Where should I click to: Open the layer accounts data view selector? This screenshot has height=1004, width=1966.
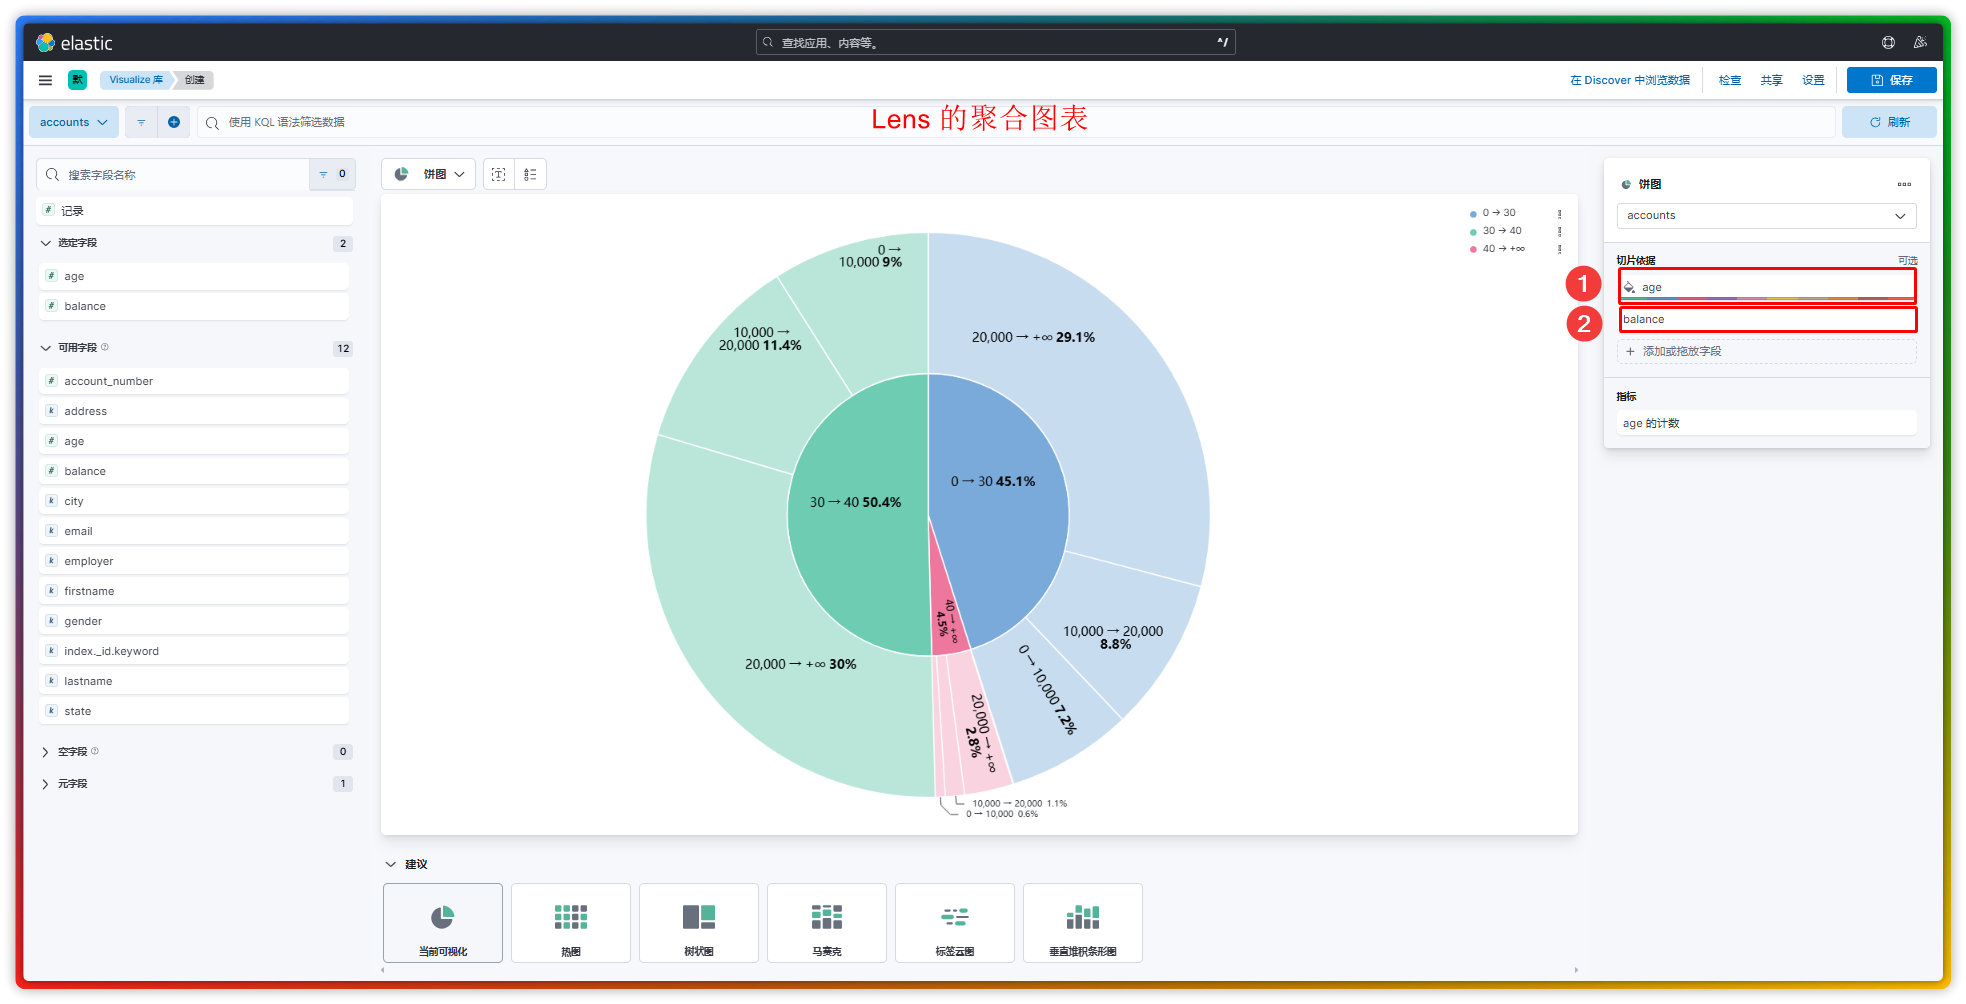(1767, 216)
